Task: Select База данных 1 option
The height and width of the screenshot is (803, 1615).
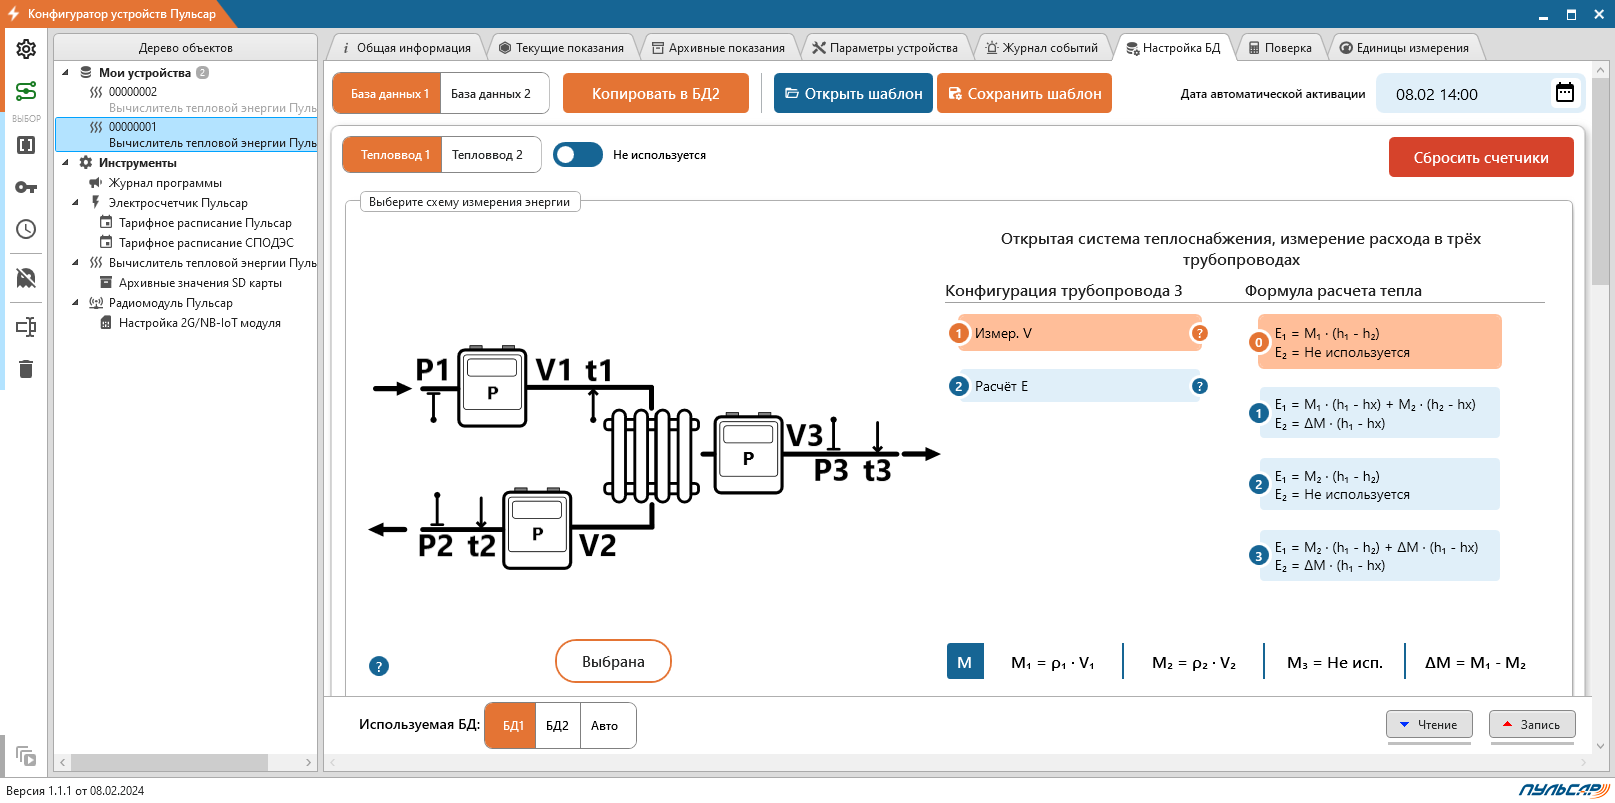Action: (x=387, y=93)
